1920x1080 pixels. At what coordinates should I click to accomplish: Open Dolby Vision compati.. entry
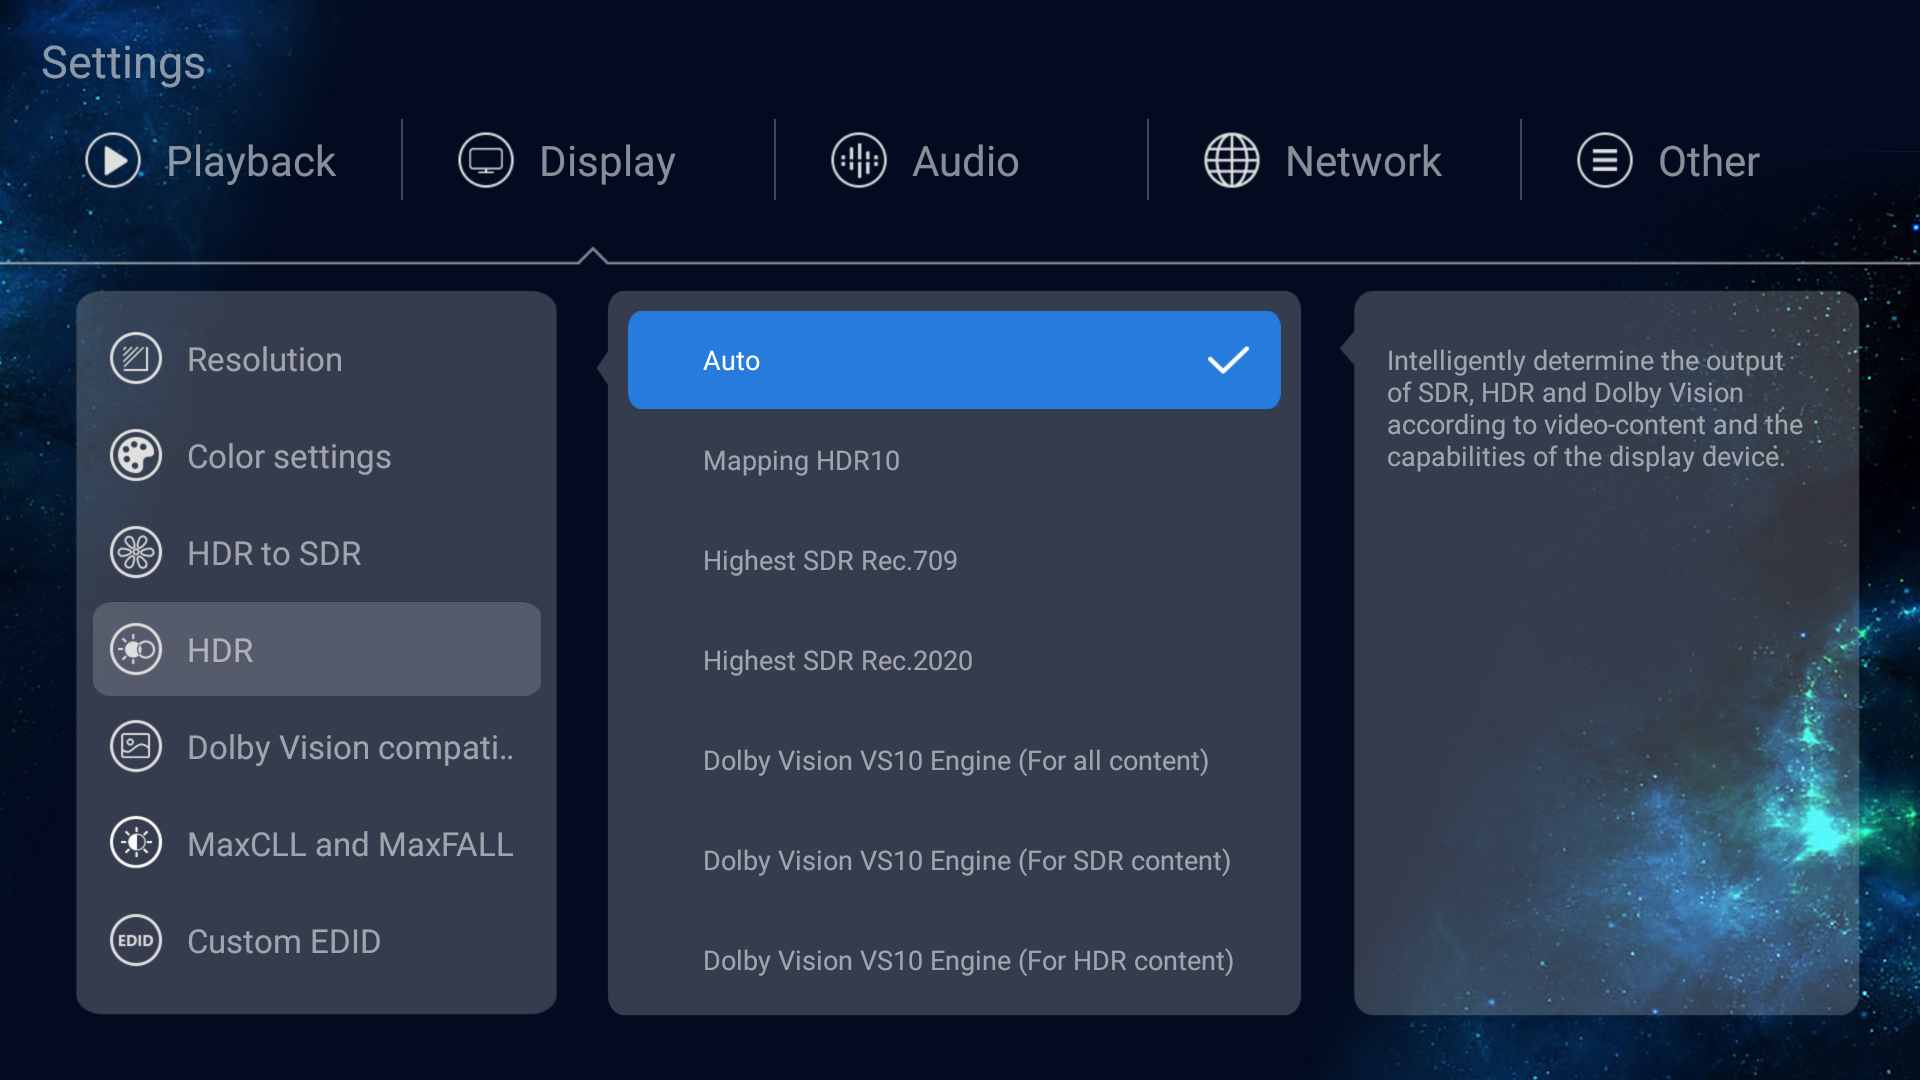tap(317, 747)
